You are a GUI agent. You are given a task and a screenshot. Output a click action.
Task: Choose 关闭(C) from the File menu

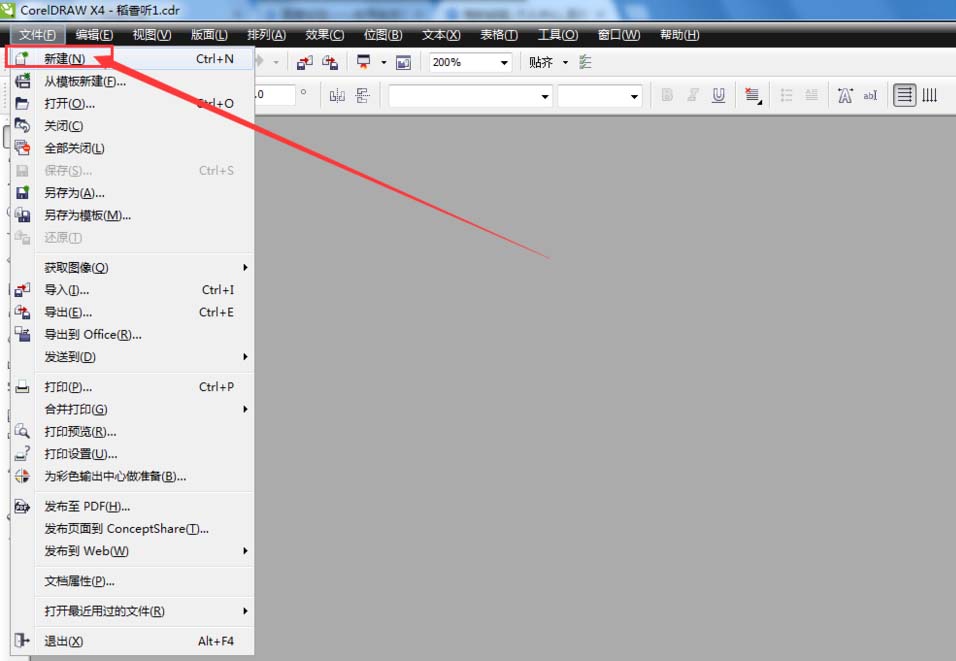(x=132, y=126)
